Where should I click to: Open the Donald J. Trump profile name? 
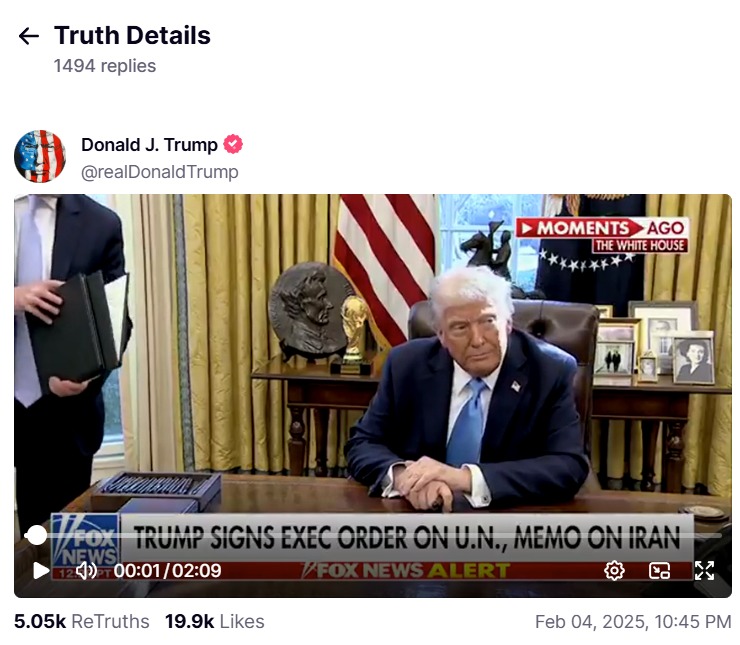click(149, 144)
